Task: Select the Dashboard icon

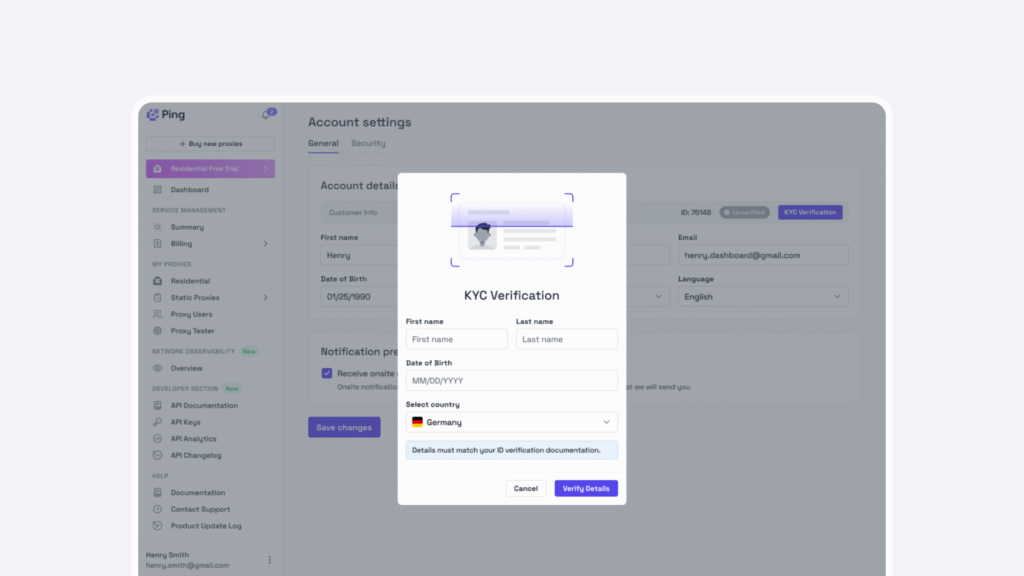Action: point(156,190)
